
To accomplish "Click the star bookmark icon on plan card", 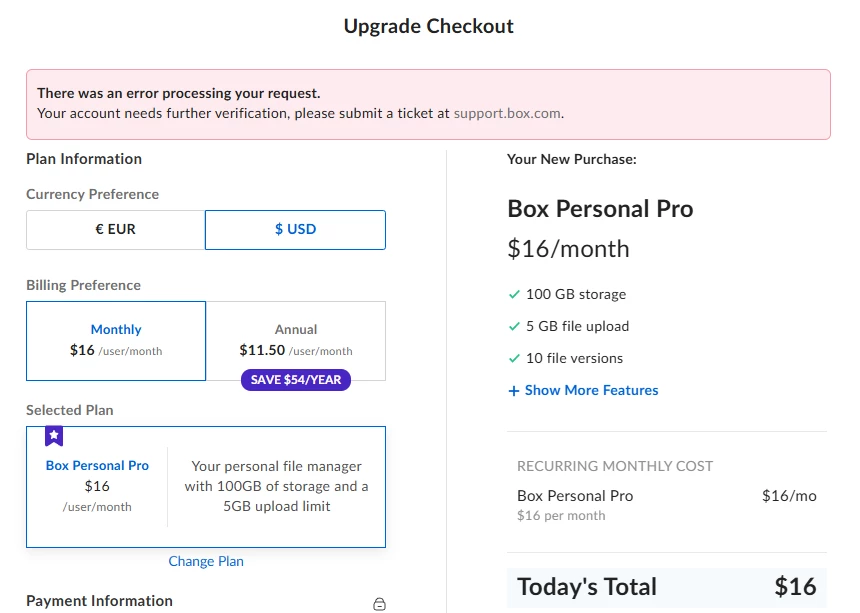I will [x=54, y=436].
